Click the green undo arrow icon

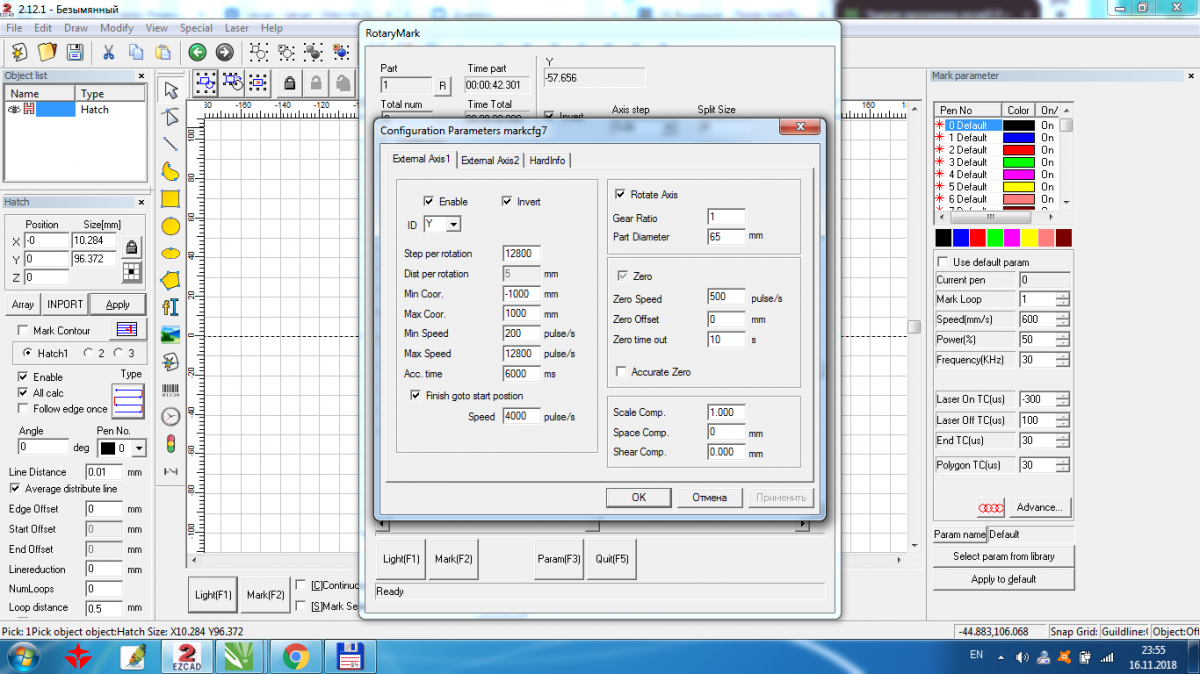coord(197,52)
